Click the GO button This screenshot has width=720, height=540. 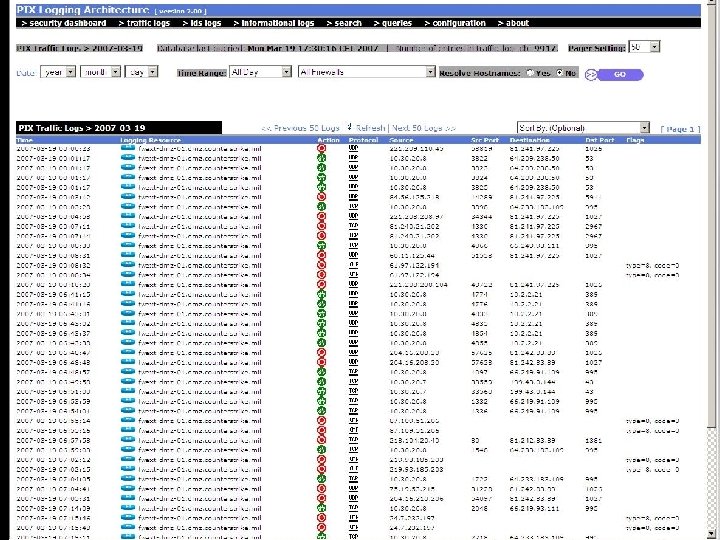coord(614,74)
